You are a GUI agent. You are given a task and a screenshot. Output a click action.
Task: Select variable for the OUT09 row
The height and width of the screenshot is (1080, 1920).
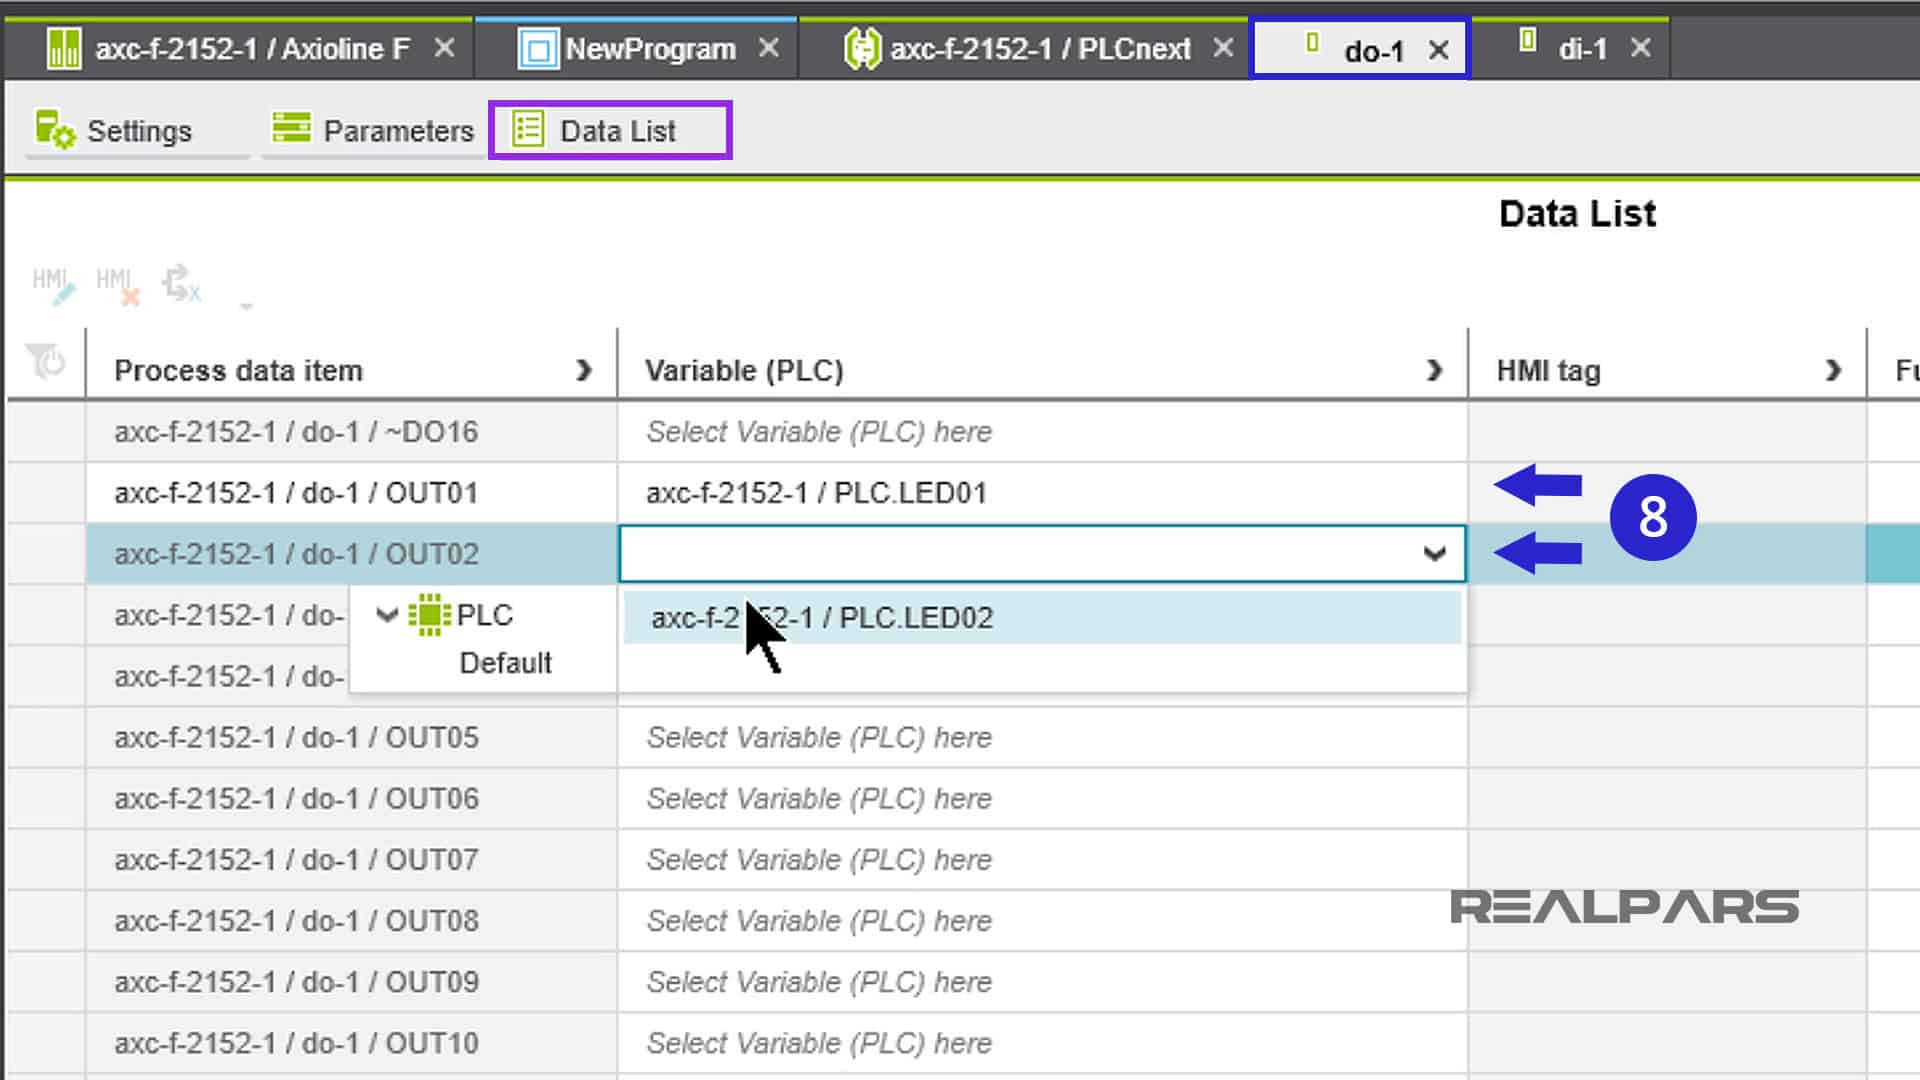(x=1042, y=982)
